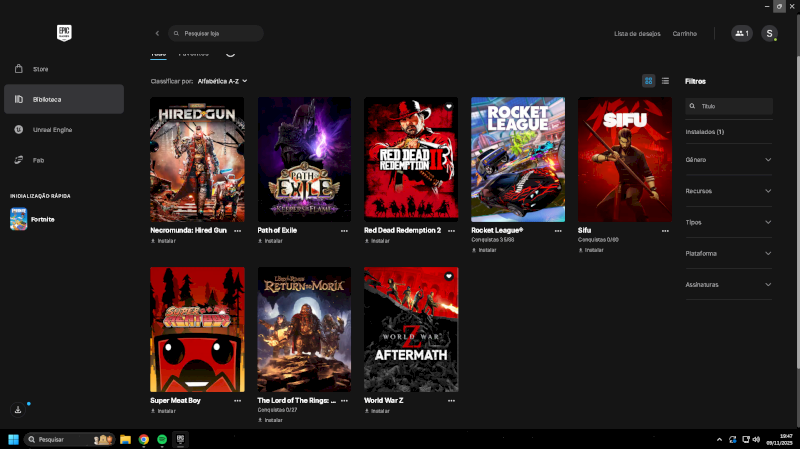This screenshot has width=800, height=449.
Task: Click the Epic Games logo
Action: tap(64, 33)
